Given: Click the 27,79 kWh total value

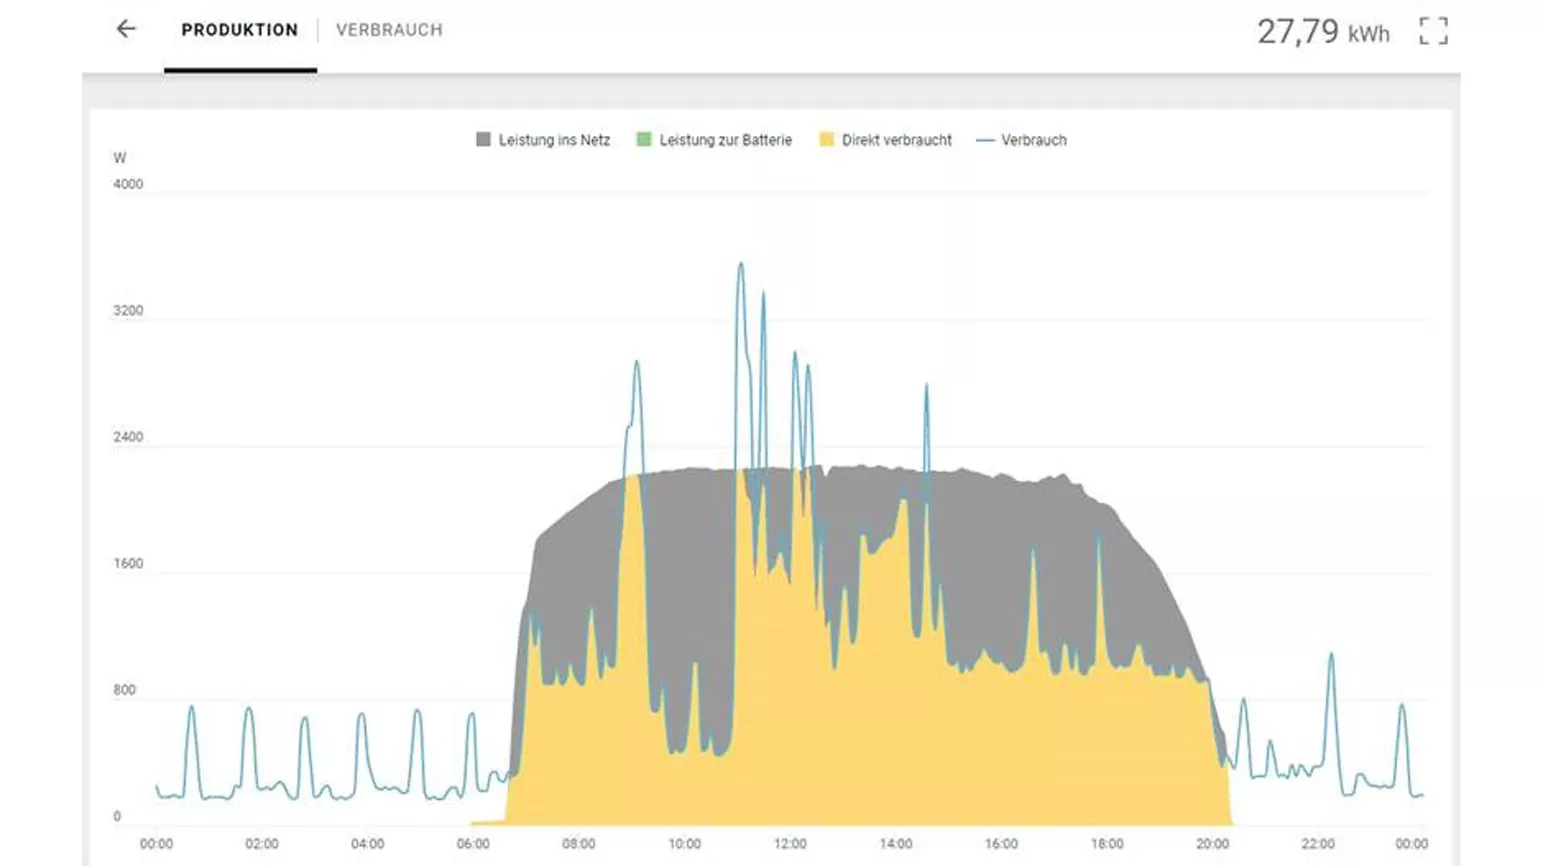Looking at the screenshot, I should point(1323,32).
